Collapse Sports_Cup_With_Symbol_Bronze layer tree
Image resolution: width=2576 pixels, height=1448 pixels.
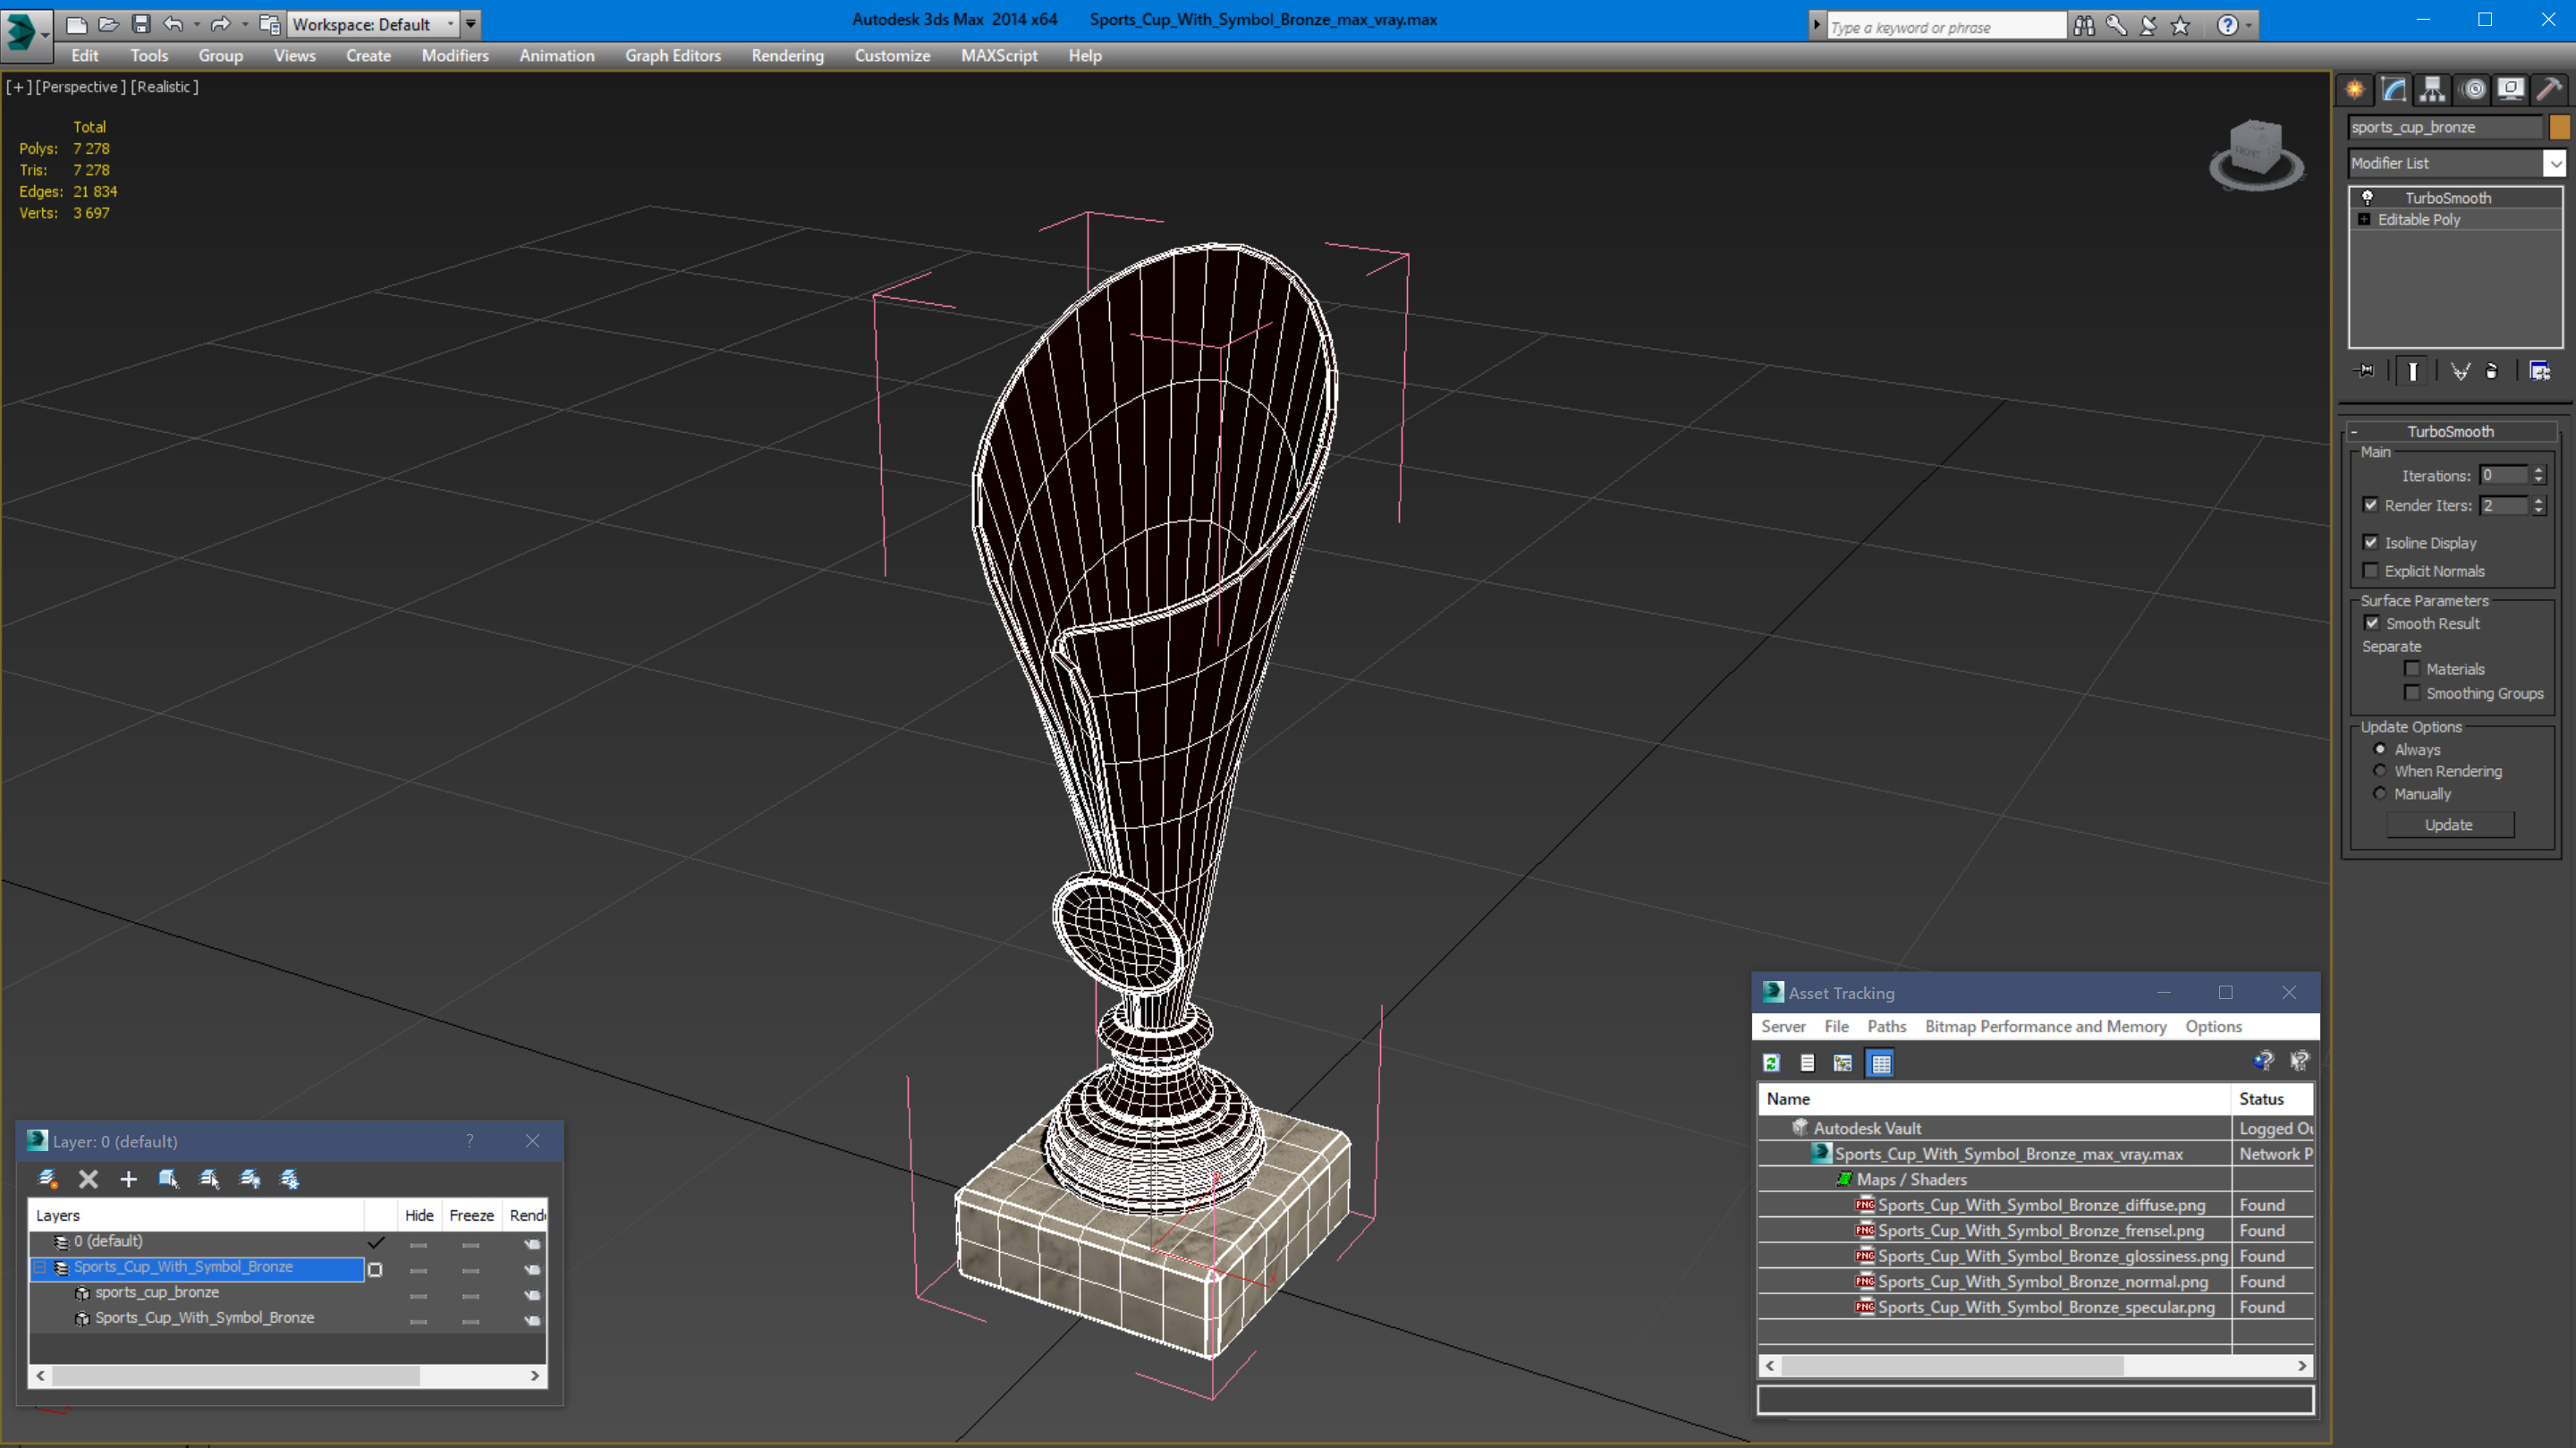[40, 1267]
